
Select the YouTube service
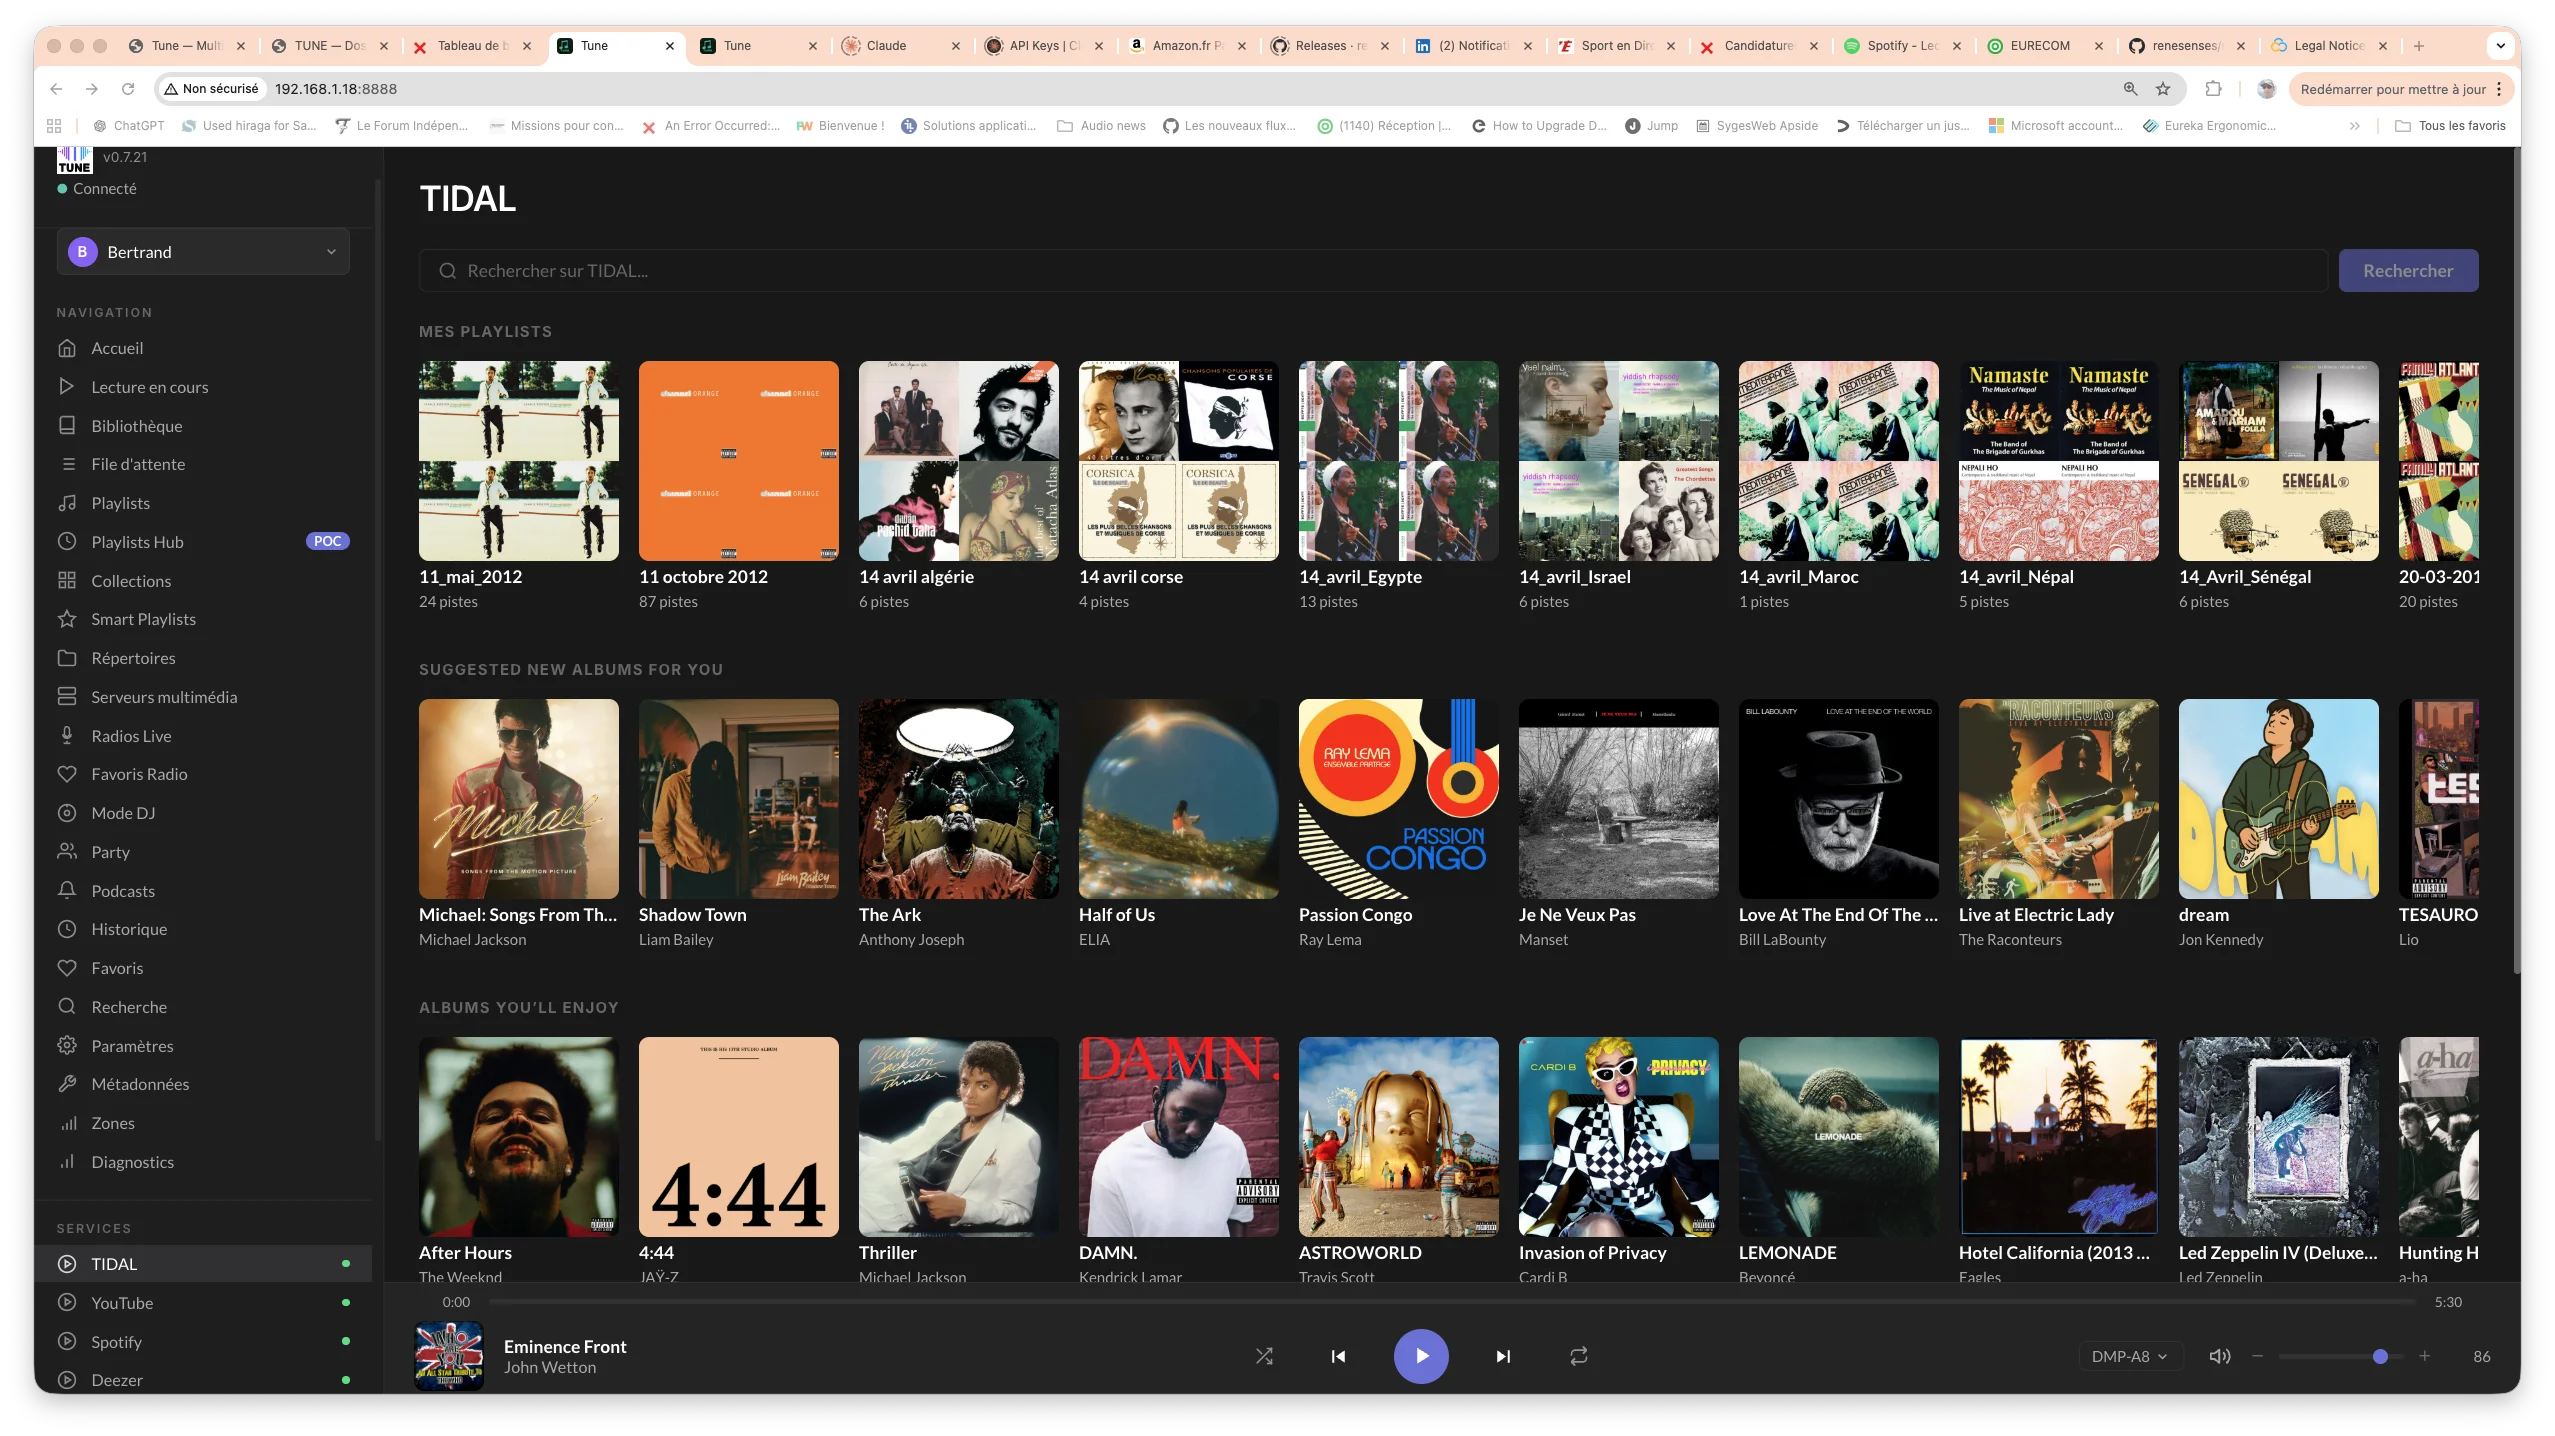pos(203,1303)
